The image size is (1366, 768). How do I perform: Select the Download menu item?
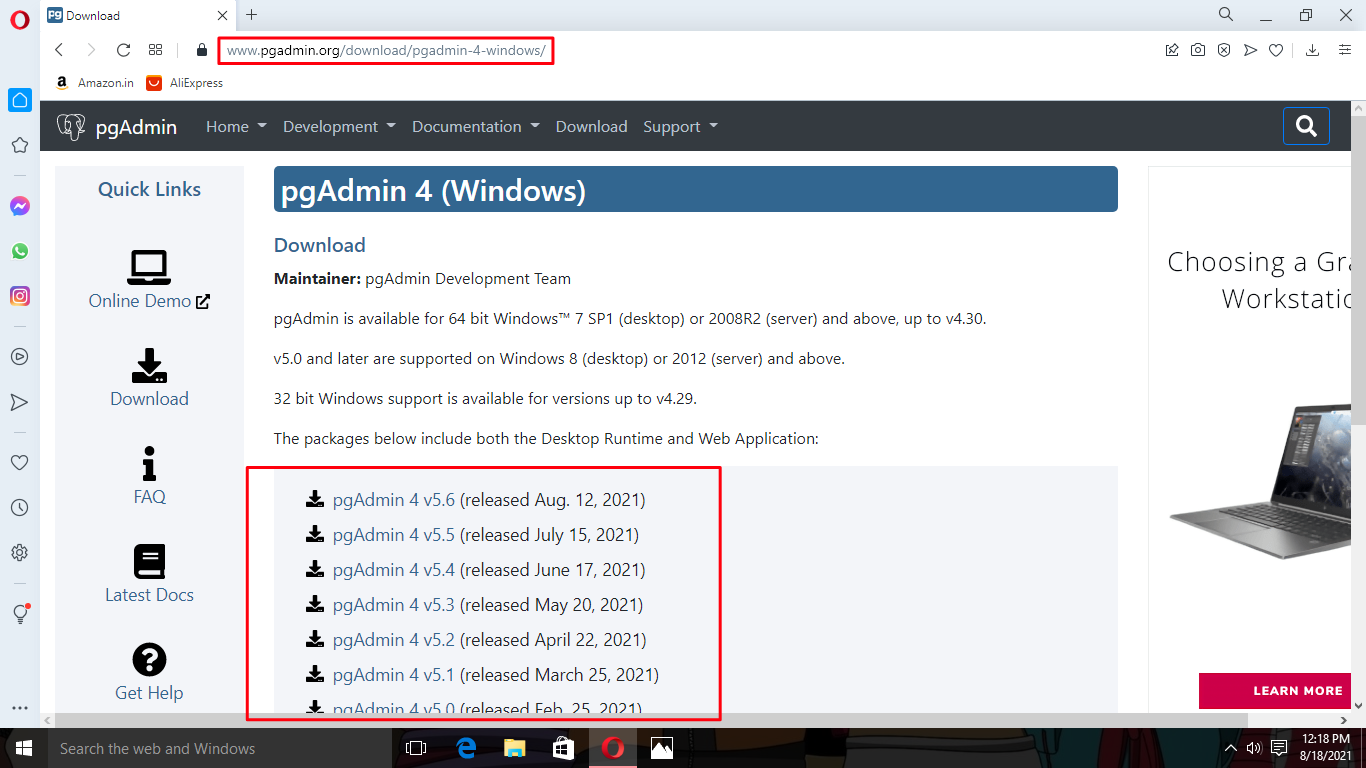click(591, 126)
